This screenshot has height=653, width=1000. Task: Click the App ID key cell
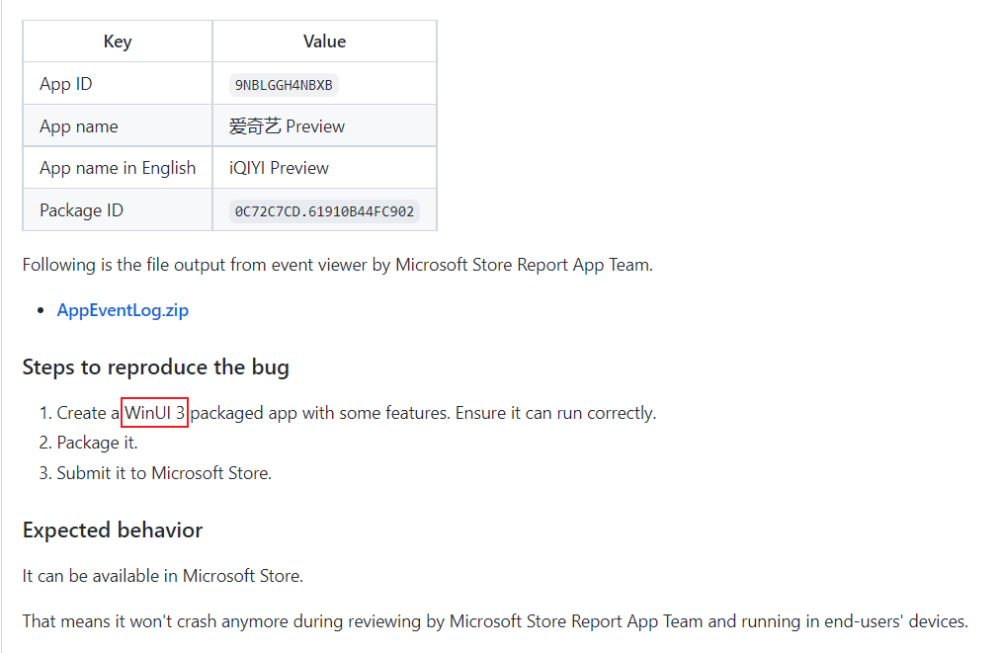(x=66, y=84)
